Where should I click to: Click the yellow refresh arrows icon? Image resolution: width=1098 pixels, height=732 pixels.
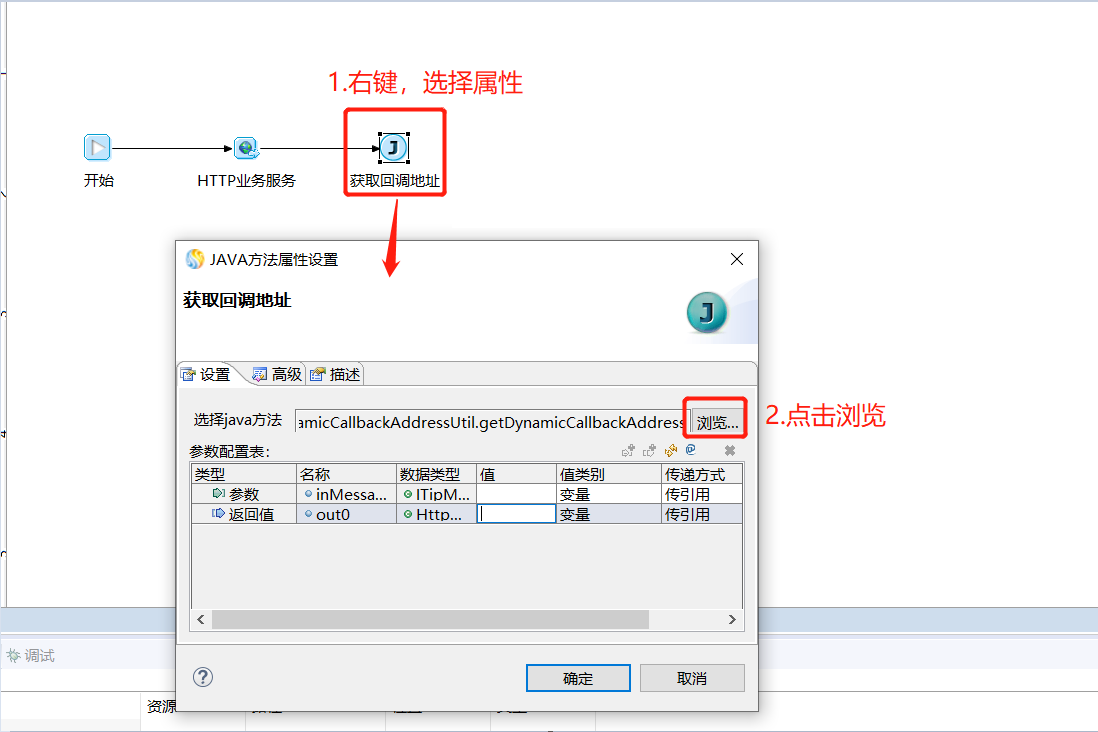(671, 450)
